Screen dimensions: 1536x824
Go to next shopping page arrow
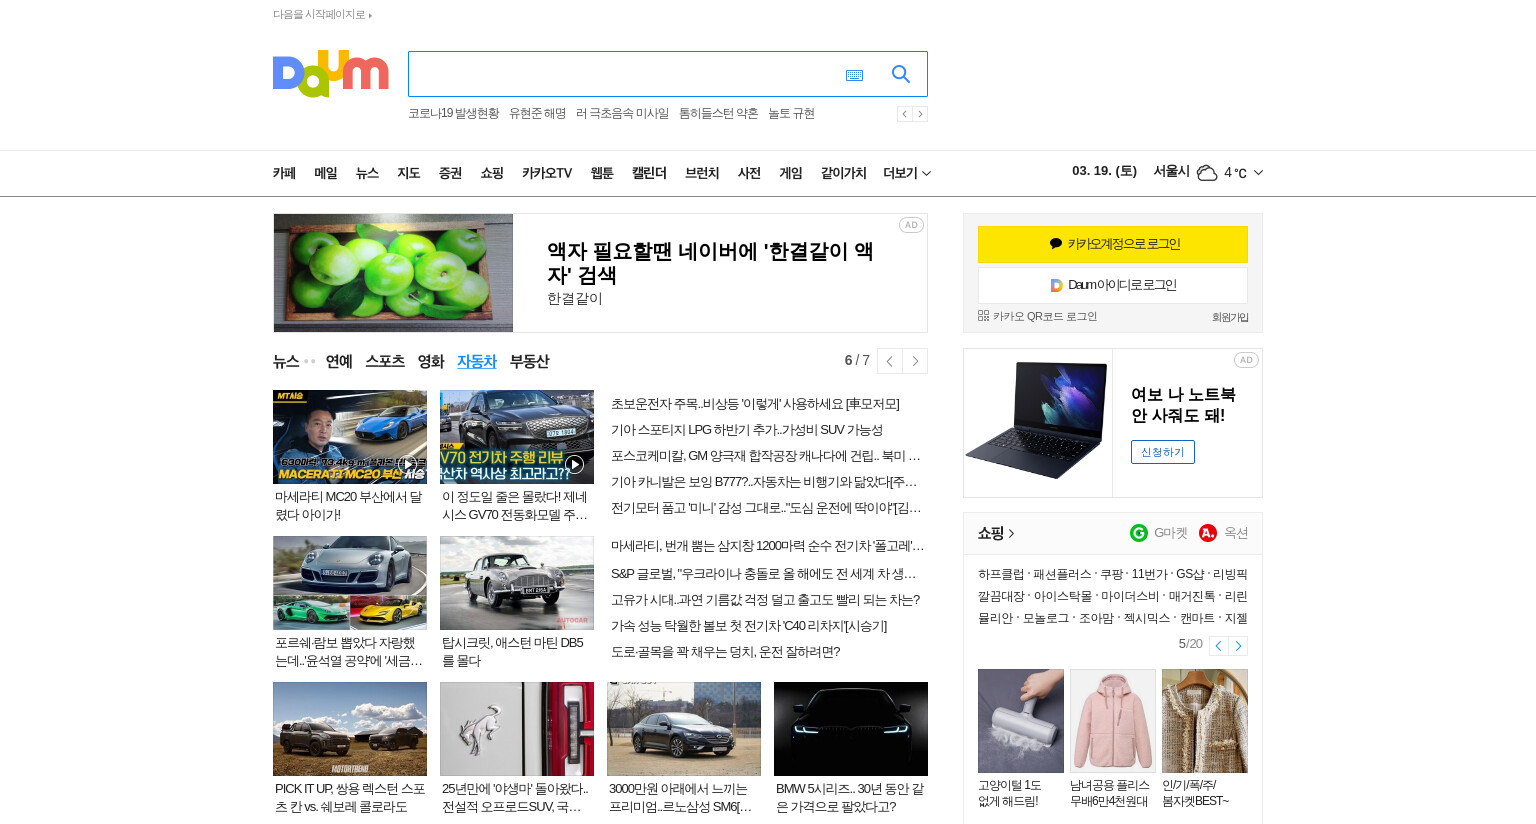1238,646
